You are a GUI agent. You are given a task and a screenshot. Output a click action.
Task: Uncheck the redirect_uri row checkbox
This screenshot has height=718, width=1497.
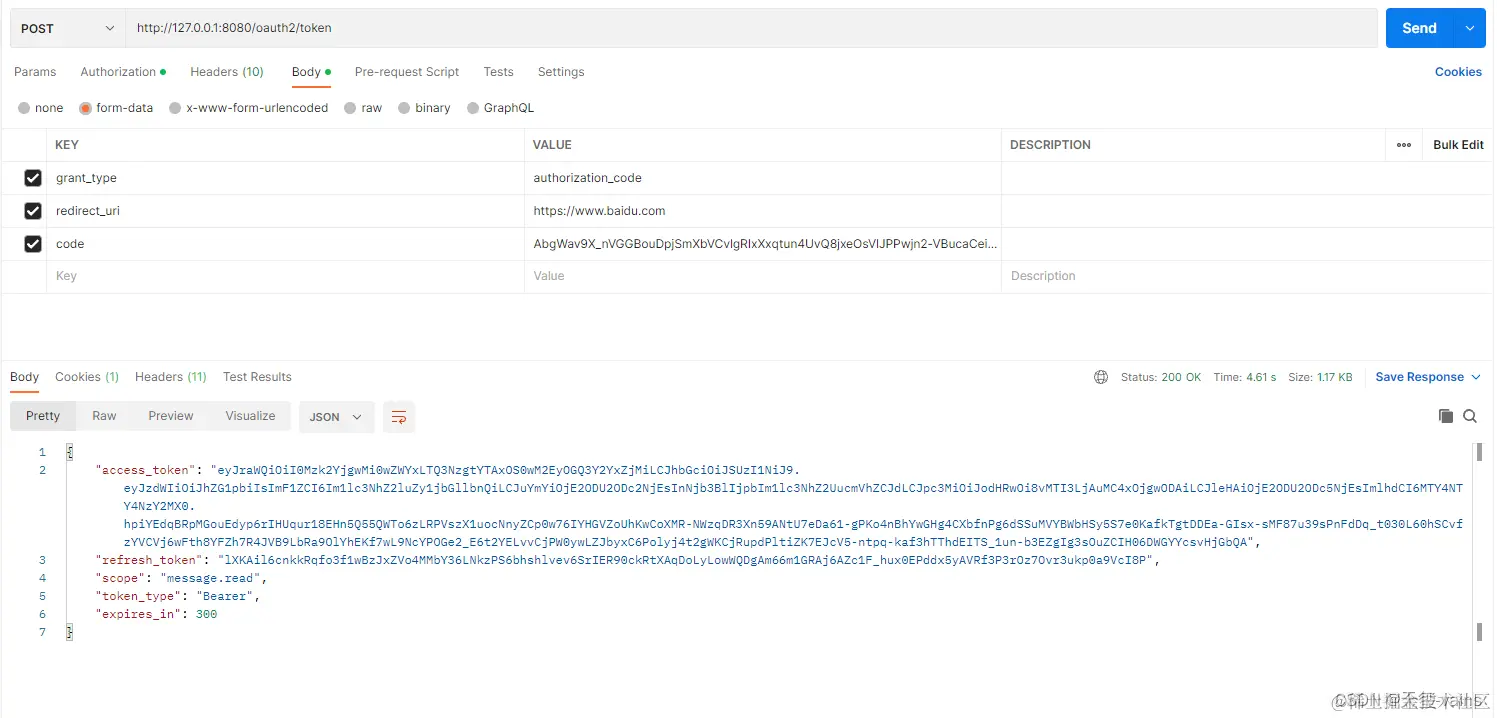pyautogui.click(x=33, y=211)
